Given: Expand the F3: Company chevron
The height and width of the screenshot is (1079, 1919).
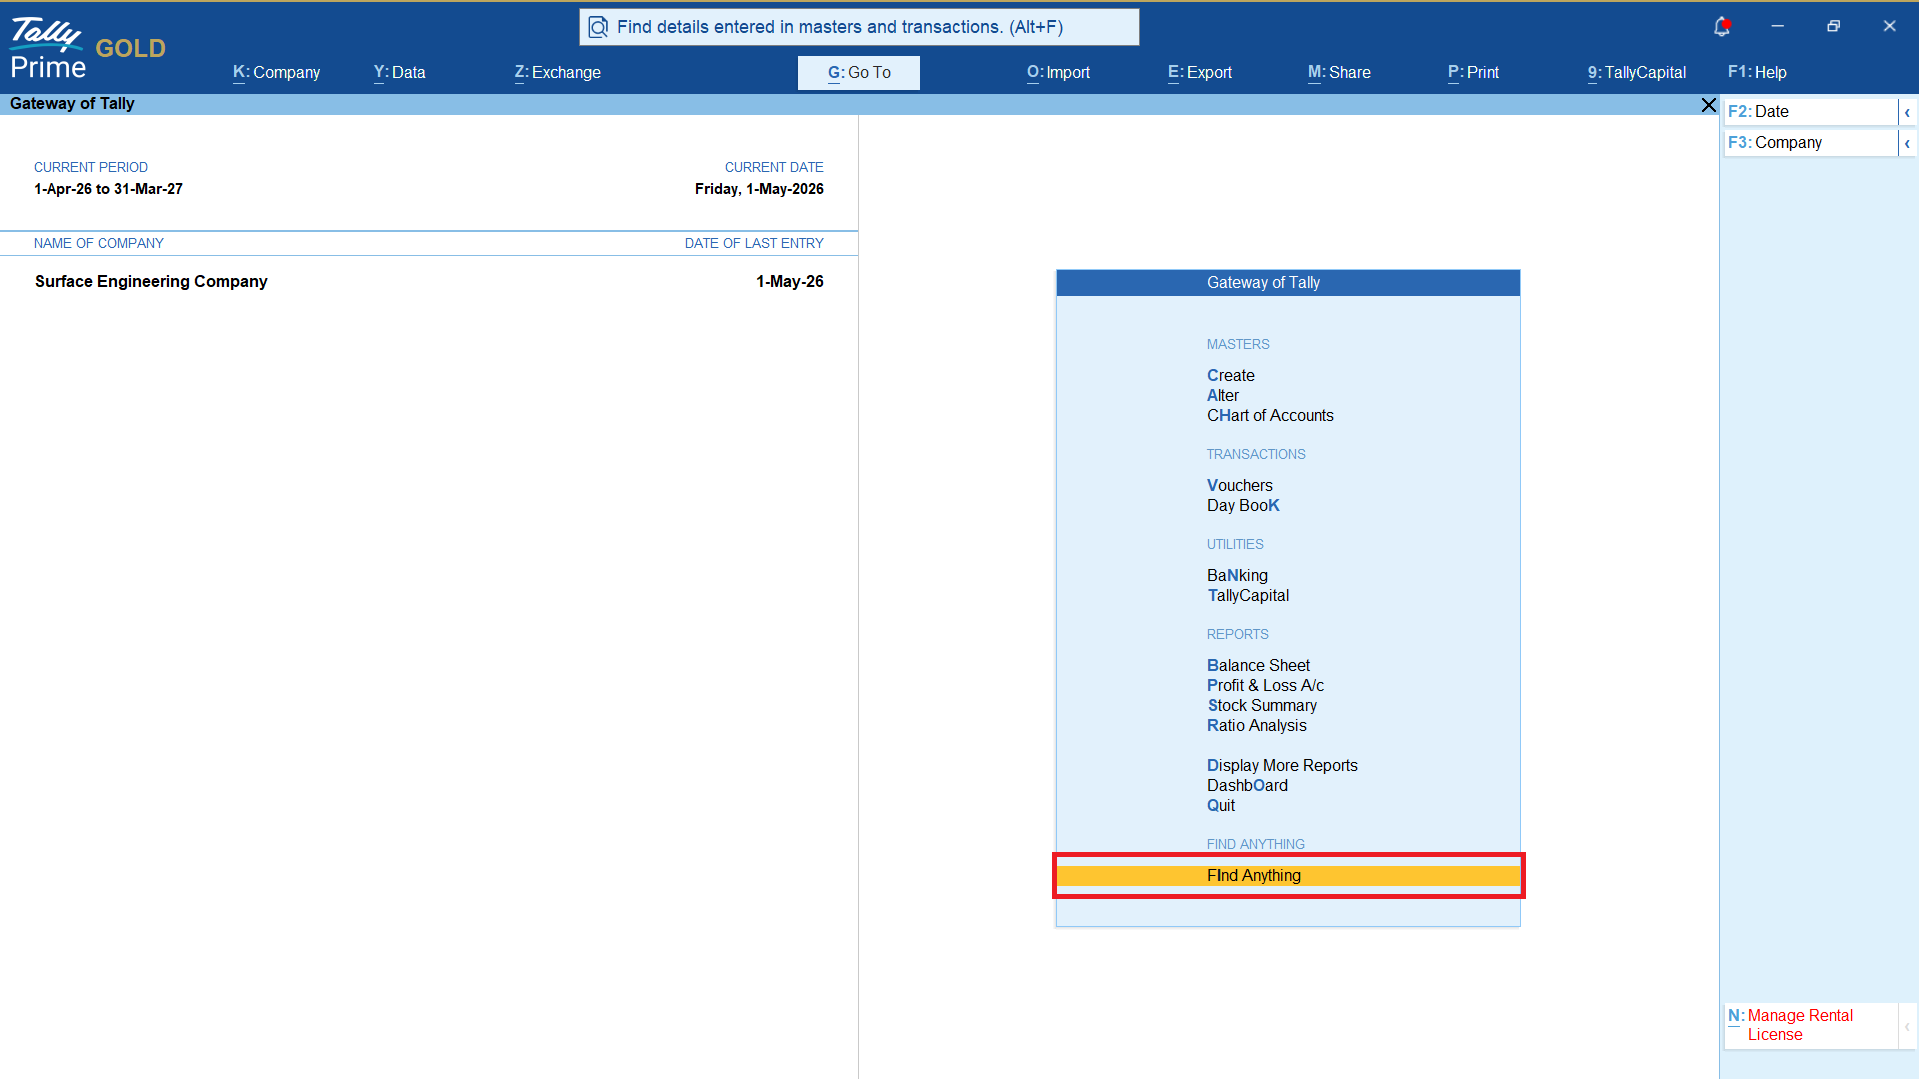Looking at the screenshot, I should [x=1907, y=143].
